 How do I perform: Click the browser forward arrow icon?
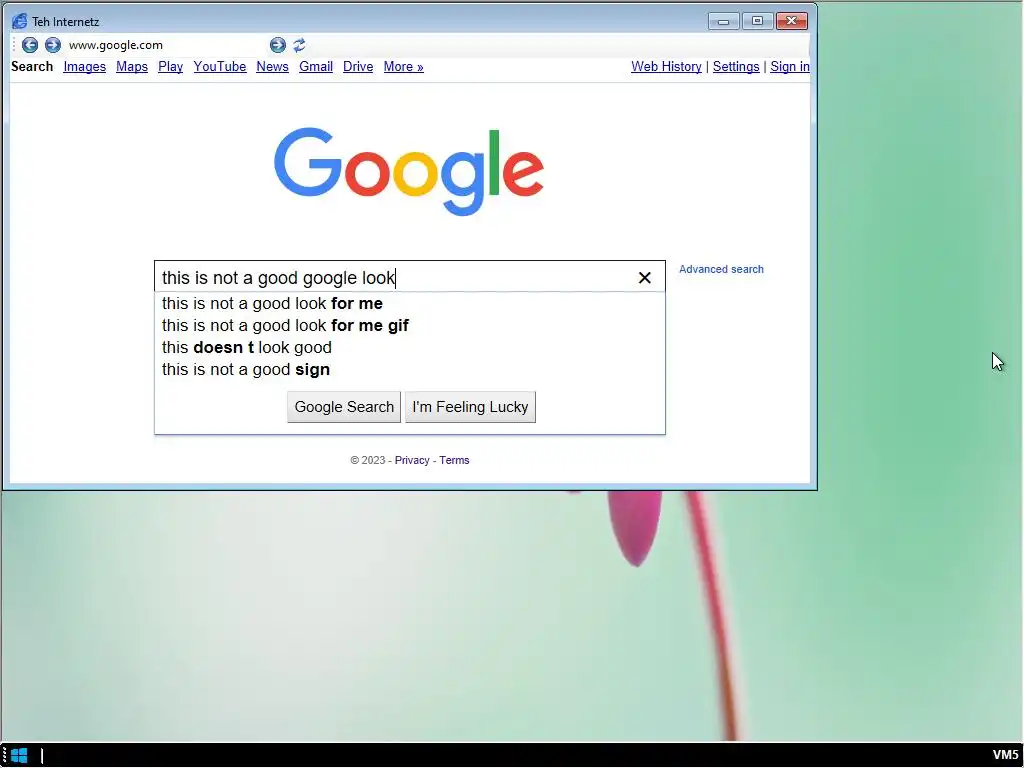tap(53, 44)
